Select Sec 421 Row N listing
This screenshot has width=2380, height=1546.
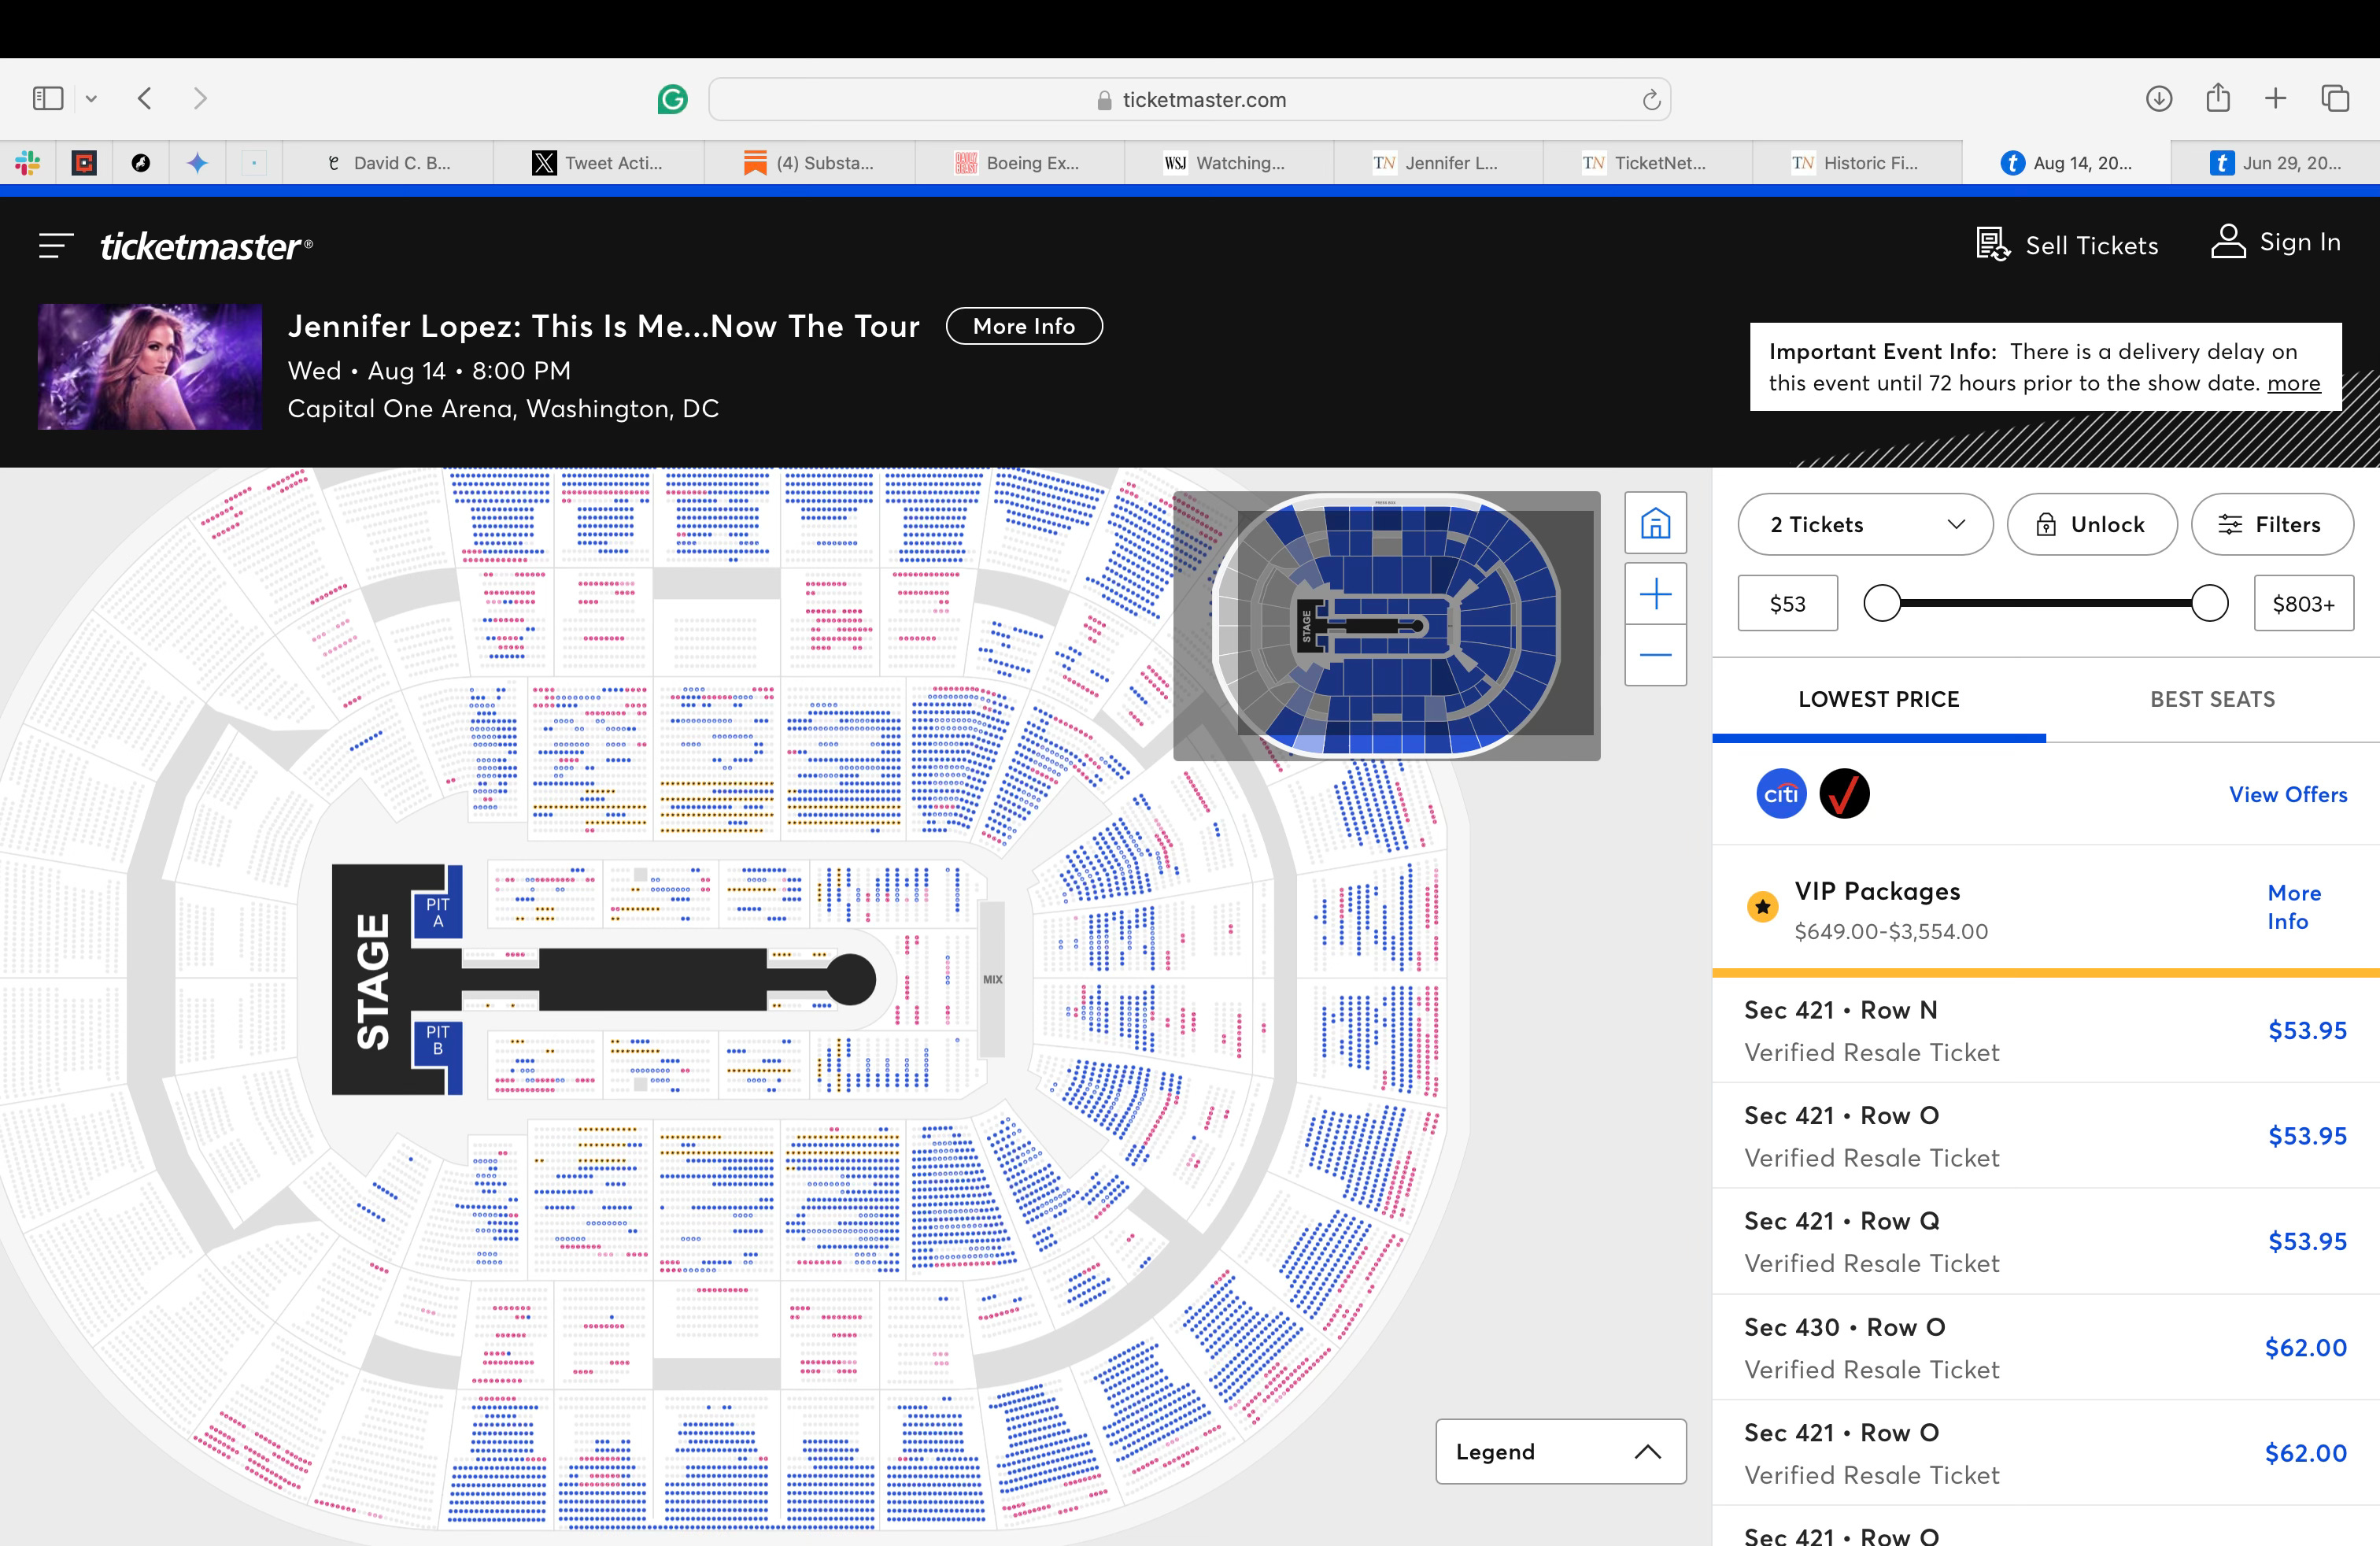(2046, 1030)
